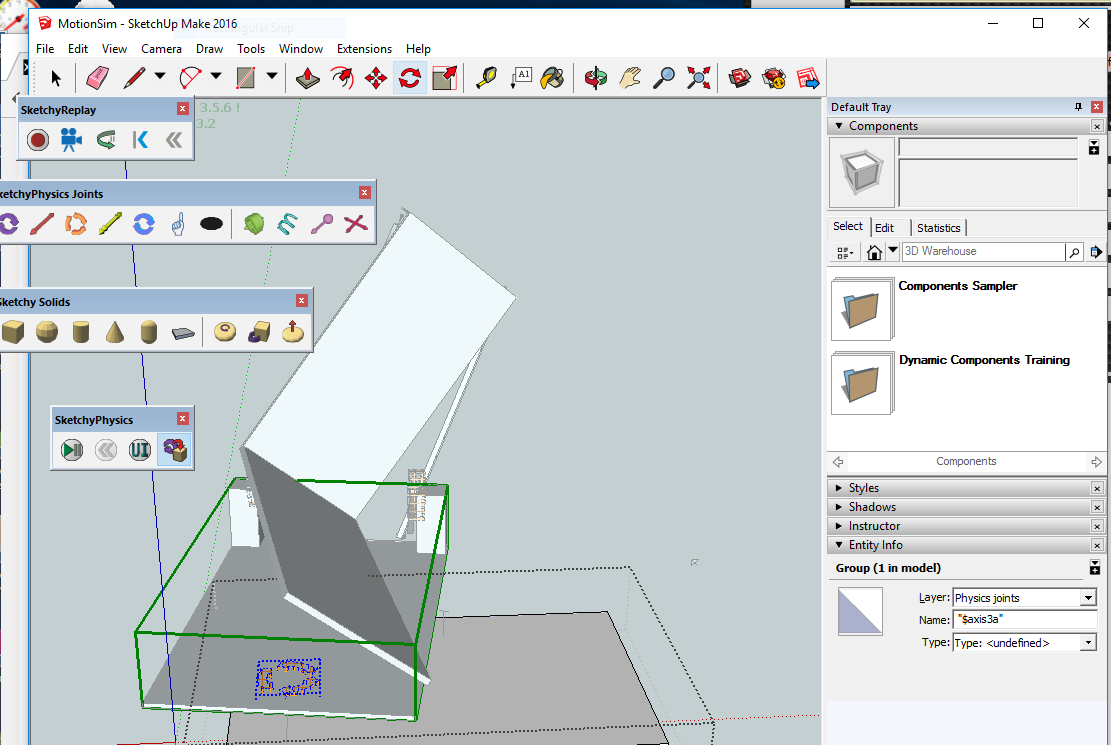Pick the Pencil line tool
1111x745 pixels.
pyautogui.click(x=134, y=78)
